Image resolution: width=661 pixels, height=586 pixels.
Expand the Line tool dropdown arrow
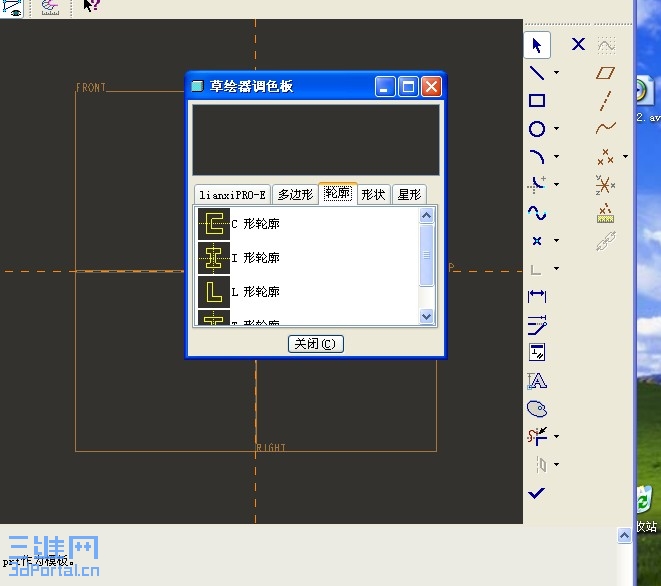(556, 73)
